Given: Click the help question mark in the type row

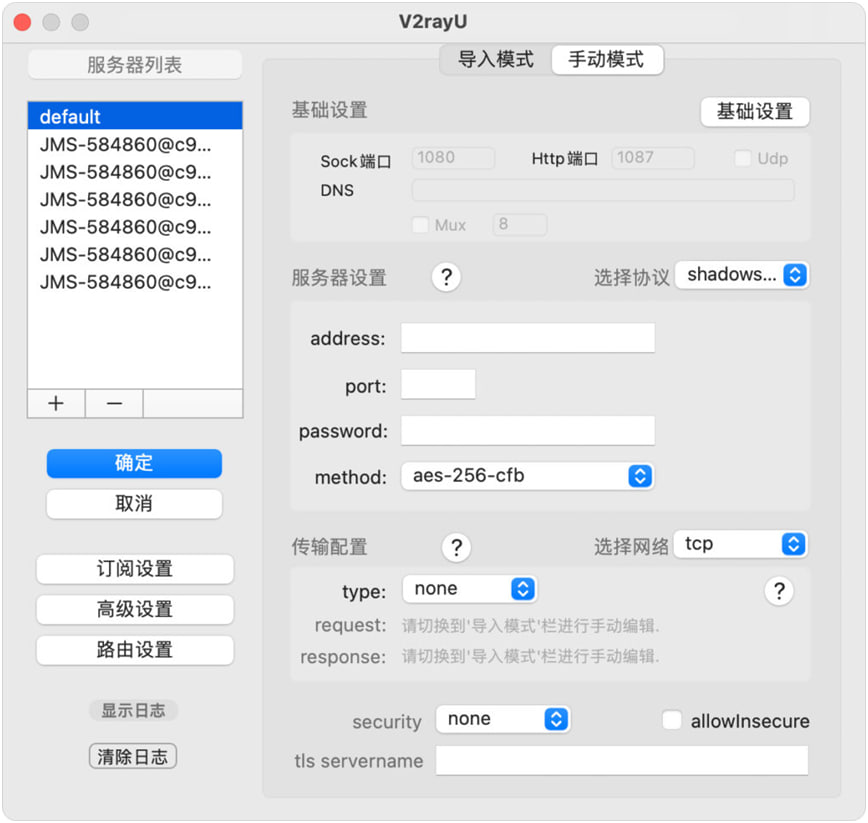Looking at the screenshot, I should coord(779,591).
